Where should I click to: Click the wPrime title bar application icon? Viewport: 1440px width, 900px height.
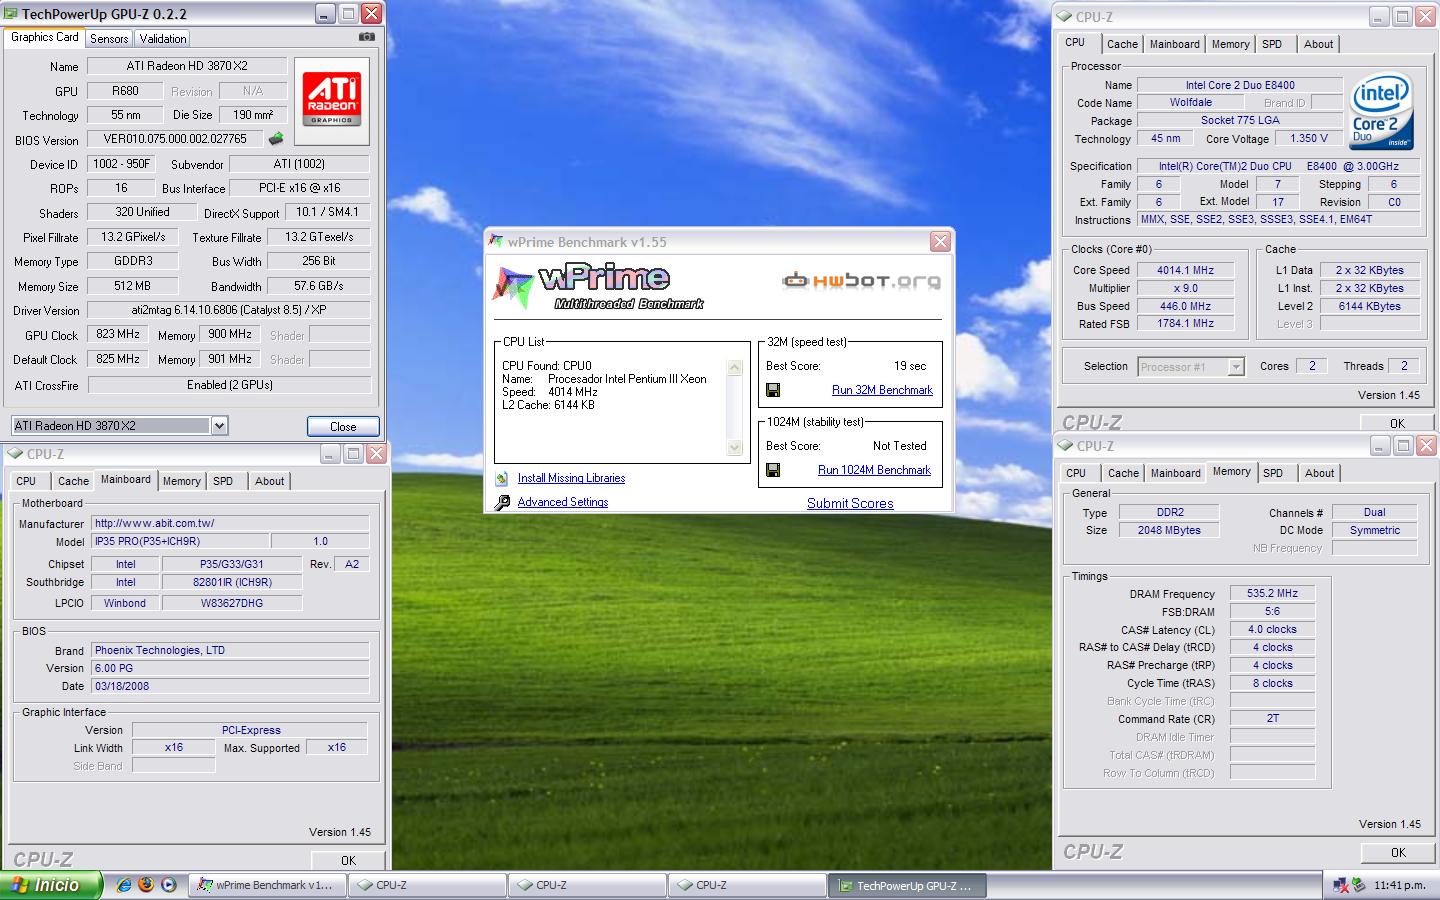pyautogui.click(x=496, y=242)
